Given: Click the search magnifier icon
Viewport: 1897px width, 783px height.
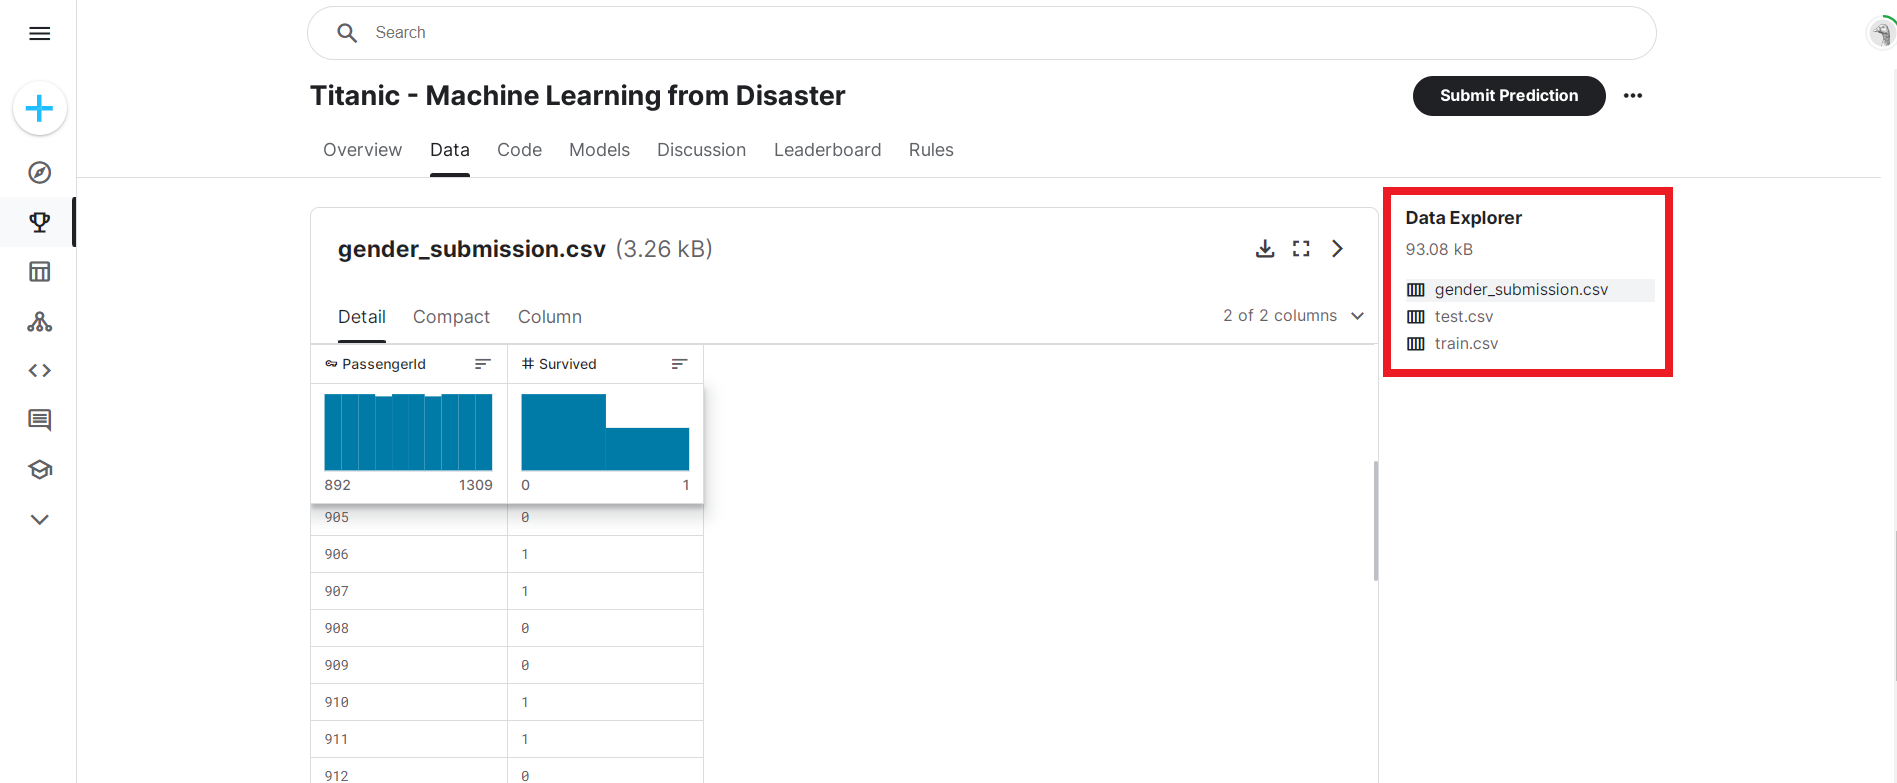Looking at the screenshot, I should (347, 33).
